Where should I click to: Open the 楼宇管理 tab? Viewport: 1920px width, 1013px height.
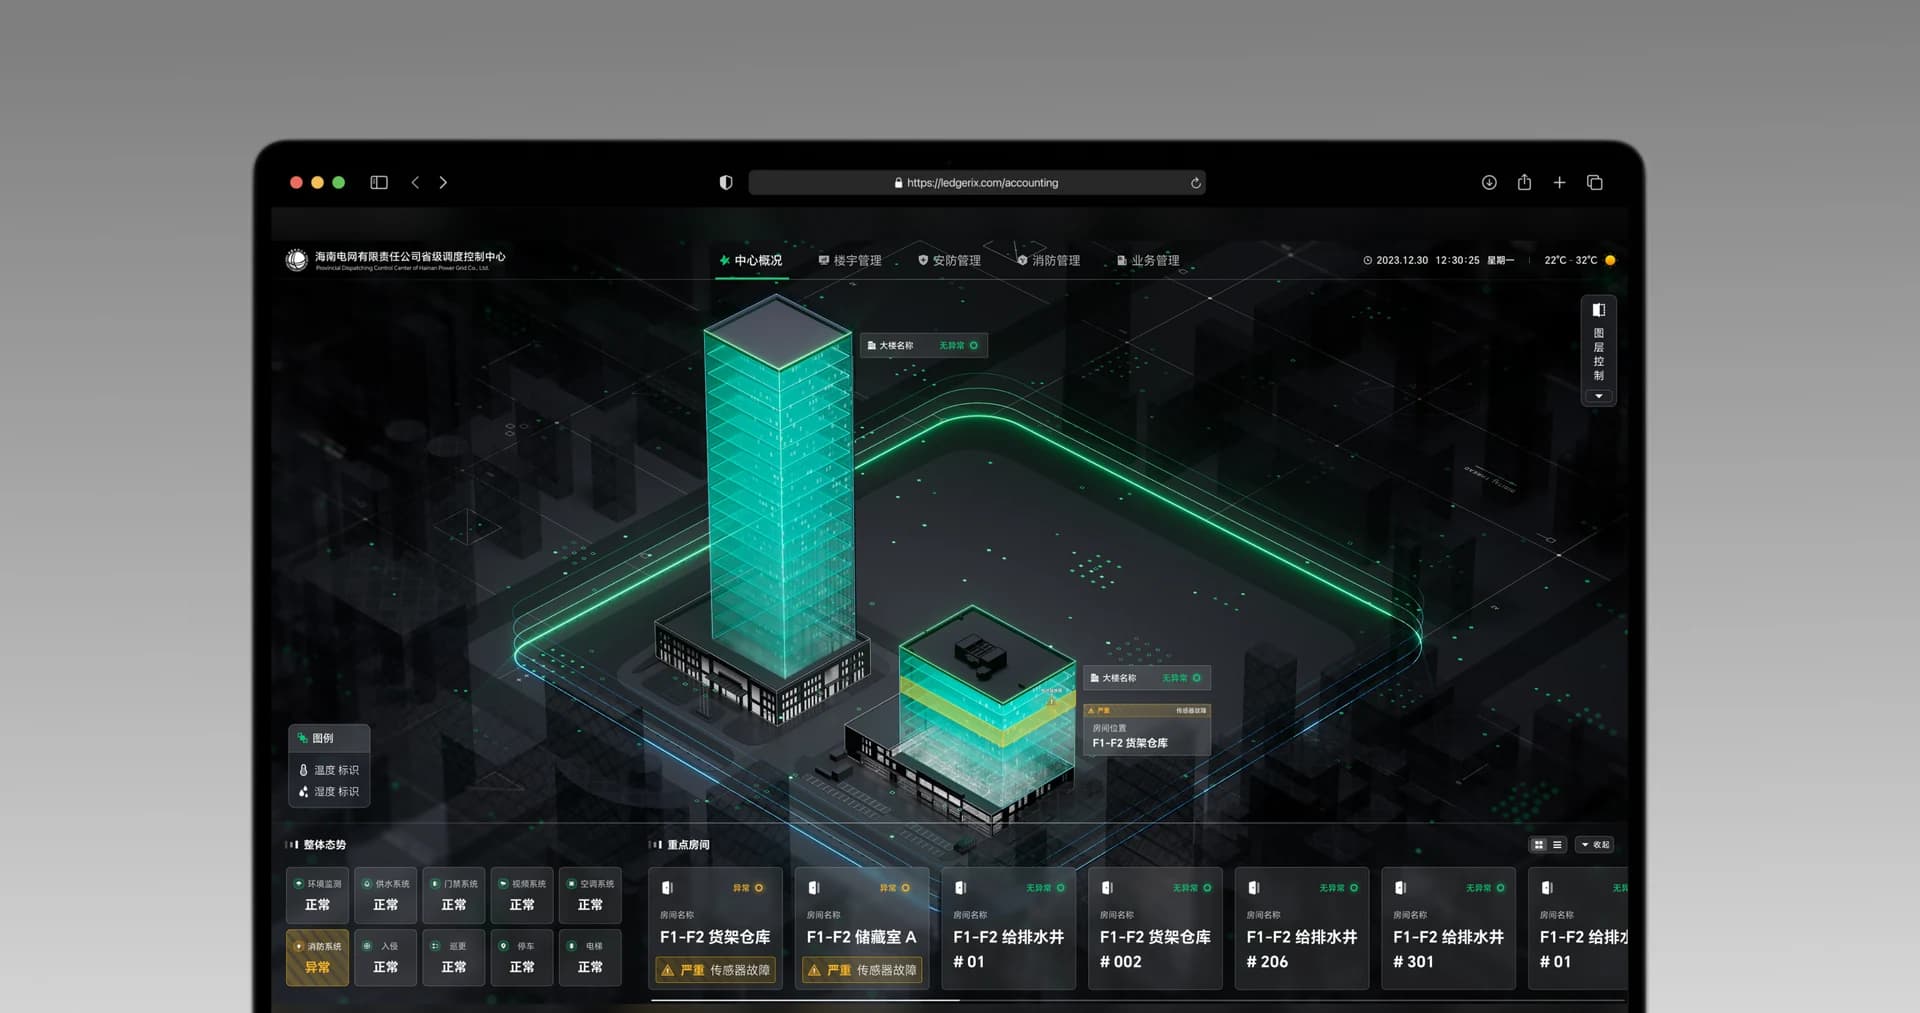pos(850,260)
